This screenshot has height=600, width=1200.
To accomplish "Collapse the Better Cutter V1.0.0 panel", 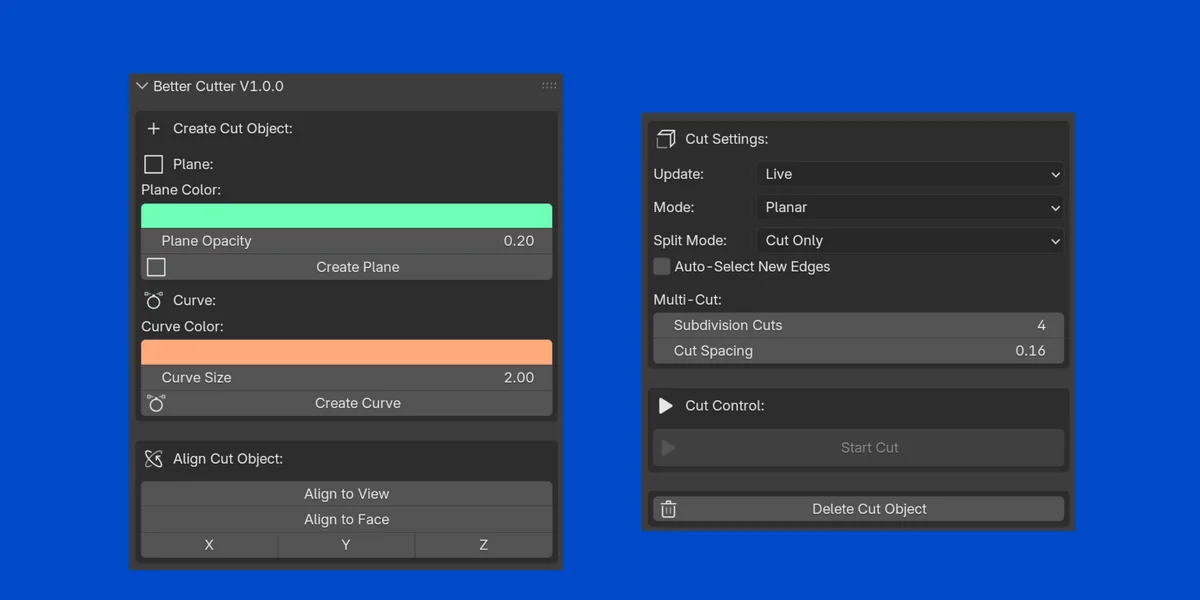I will tap(142, 86).
